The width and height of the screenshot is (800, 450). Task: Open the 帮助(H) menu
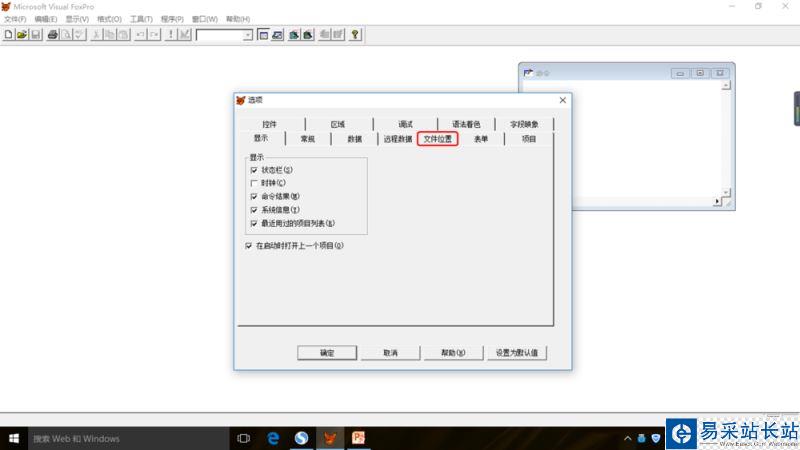click(x=238, y=19)
